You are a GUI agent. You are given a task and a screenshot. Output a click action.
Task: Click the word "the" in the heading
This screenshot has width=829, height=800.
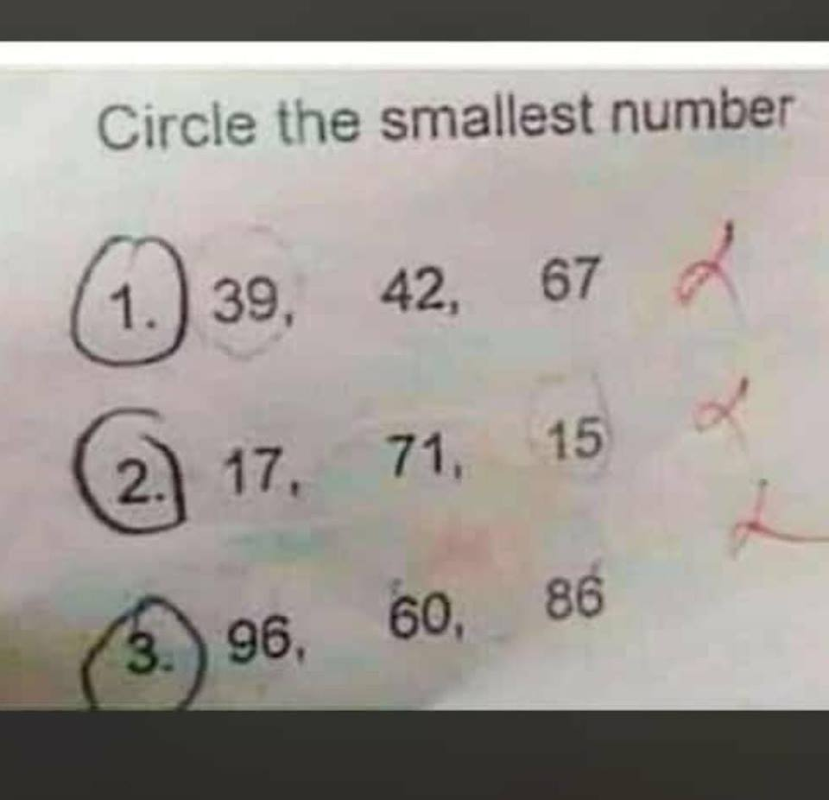tap(318, 121)
